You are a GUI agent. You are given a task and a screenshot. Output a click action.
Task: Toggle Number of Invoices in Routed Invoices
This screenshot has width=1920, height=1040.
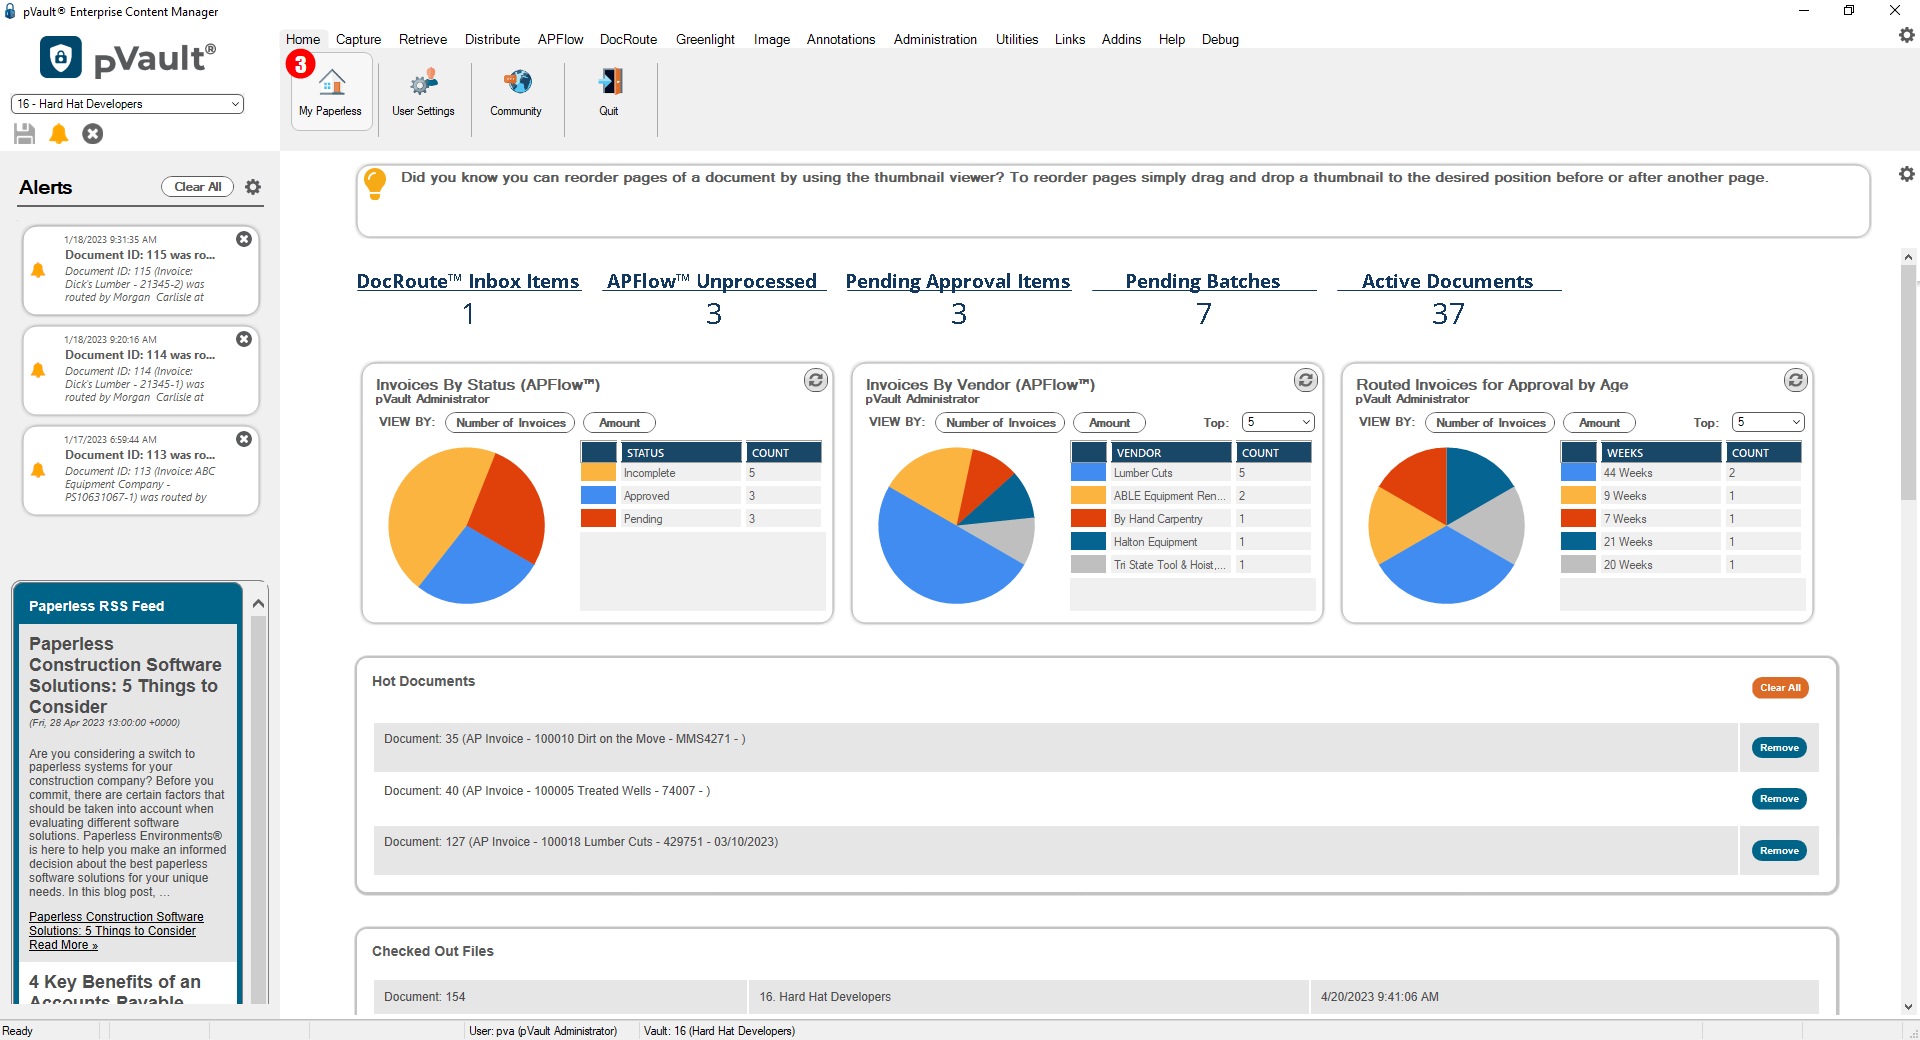tap(1490, 423)
